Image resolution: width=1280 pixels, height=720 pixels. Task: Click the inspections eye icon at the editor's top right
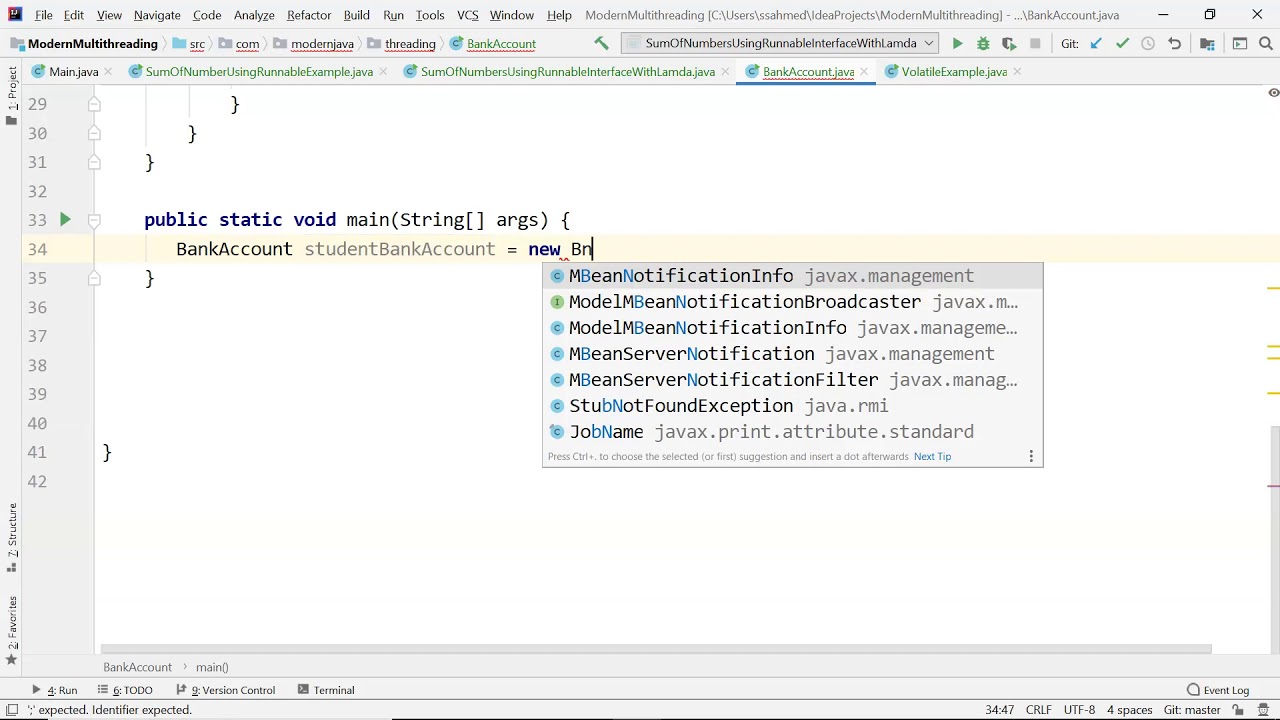pyautogui.click(x=1273, y=92)
